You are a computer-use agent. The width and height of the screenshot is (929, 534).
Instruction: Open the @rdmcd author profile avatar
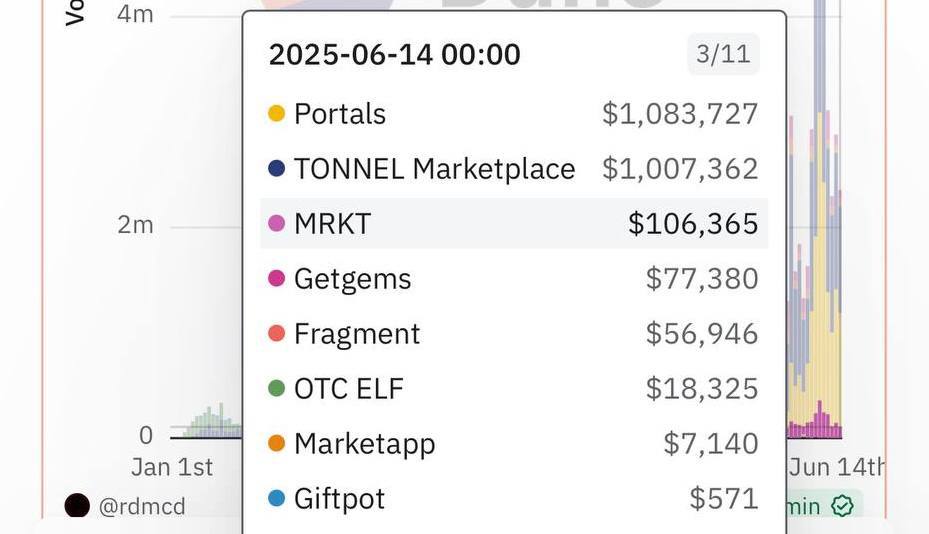point(77,506)
